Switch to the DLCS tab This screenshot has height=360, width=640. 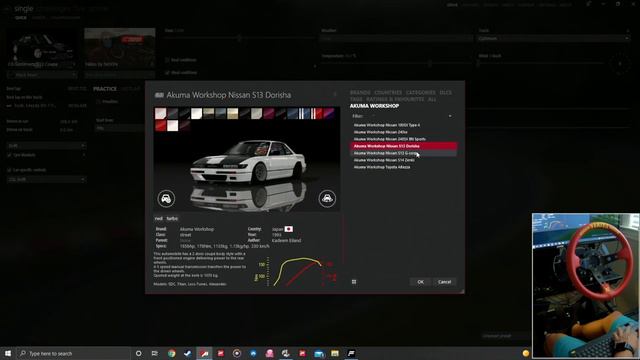446,93
